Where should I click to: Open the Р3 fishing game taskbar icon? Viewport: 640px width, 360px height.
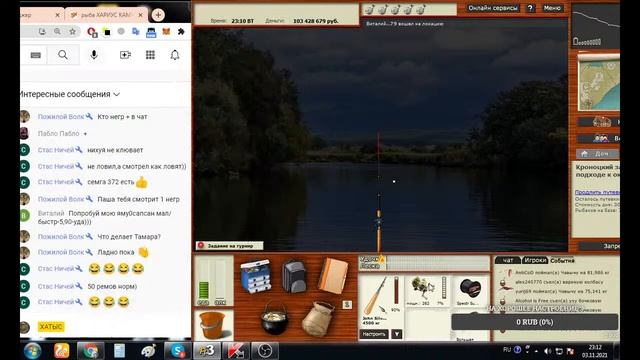tap(207, 351)
